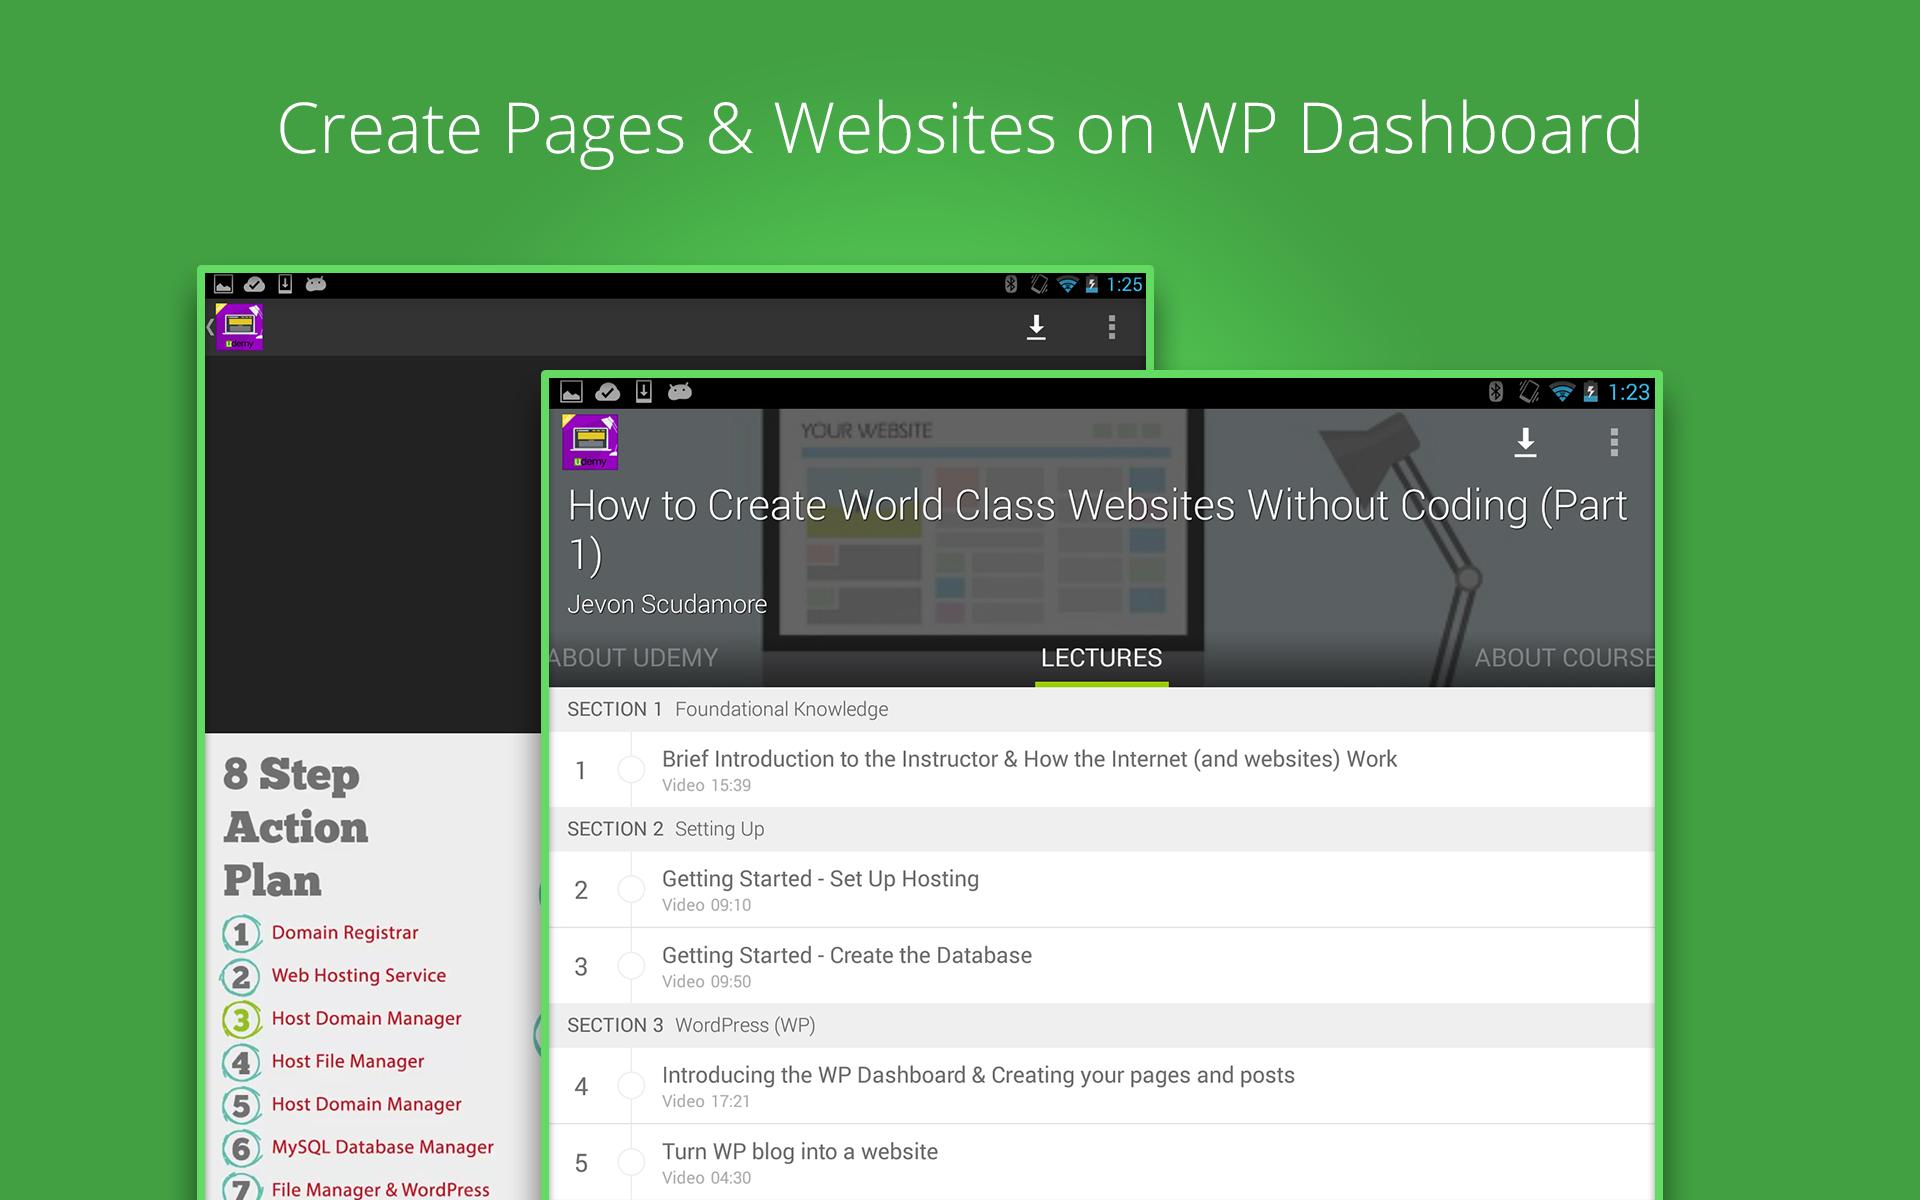Viewport: 1920px width, 1200px height.
Task: Tap the Wi-Fi icon in the front status bar
Action: (x=1561, y=392)
